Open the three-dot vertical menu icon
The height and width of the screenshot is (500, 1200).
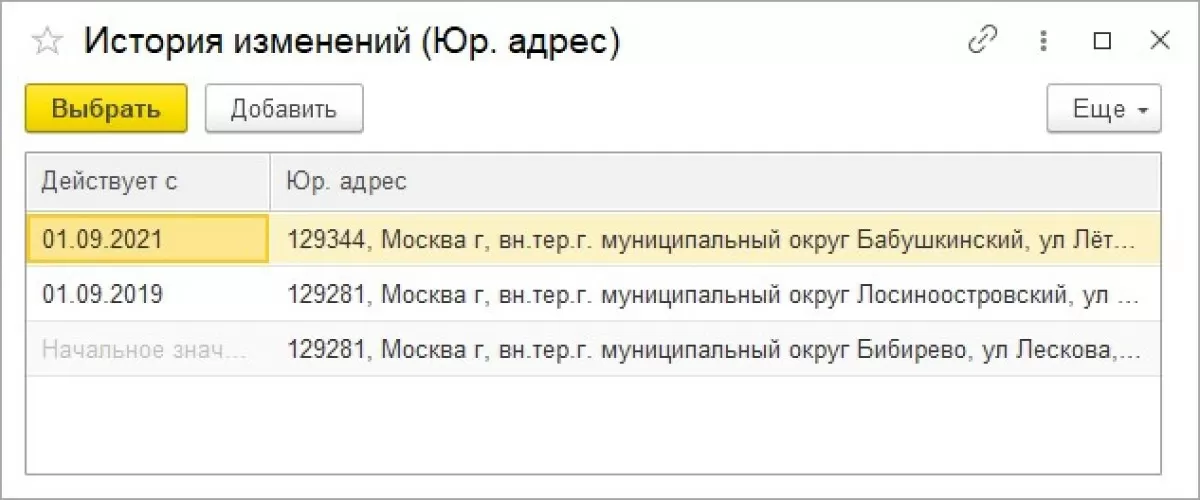[1043, 41]
